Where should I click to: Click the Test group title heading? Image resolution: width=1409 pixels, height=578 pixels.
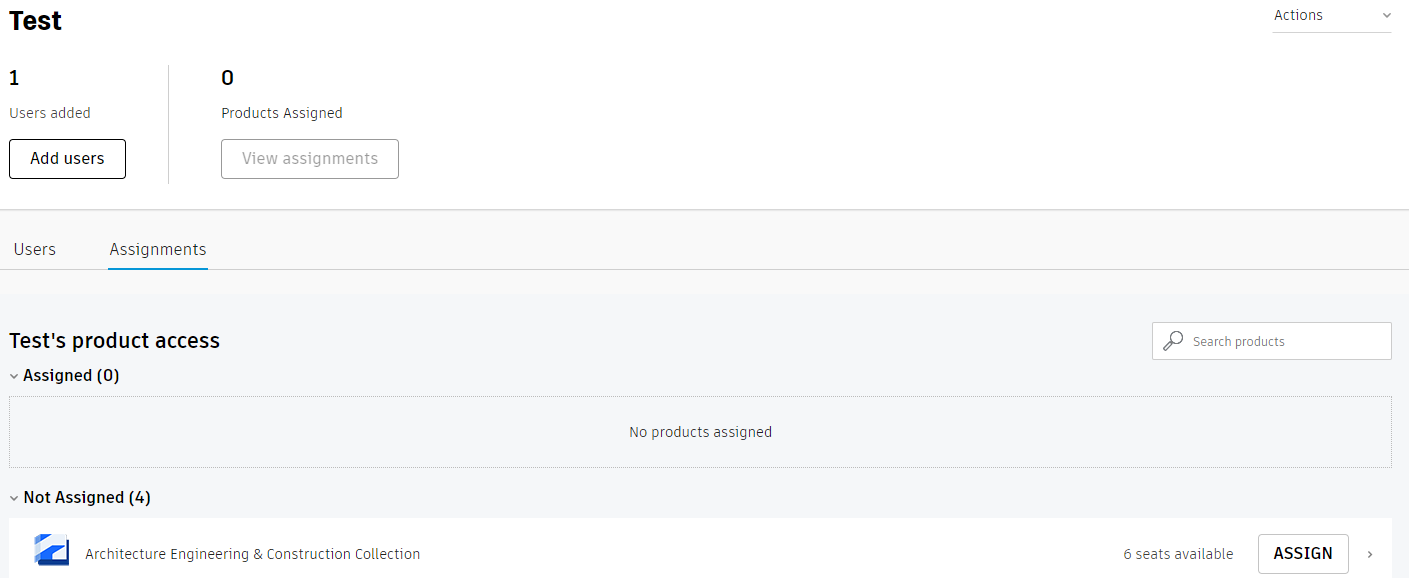(36, 21)
